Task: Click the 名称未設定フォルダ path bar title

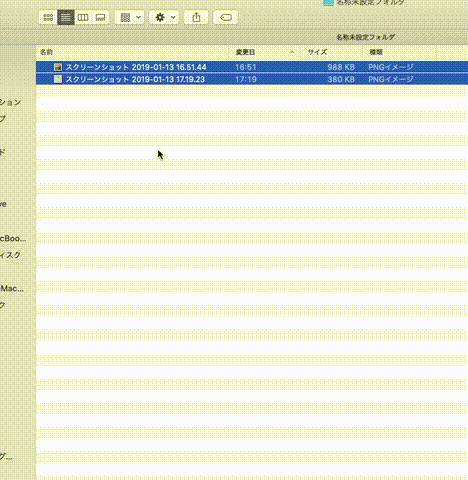Action: [365, 37]
